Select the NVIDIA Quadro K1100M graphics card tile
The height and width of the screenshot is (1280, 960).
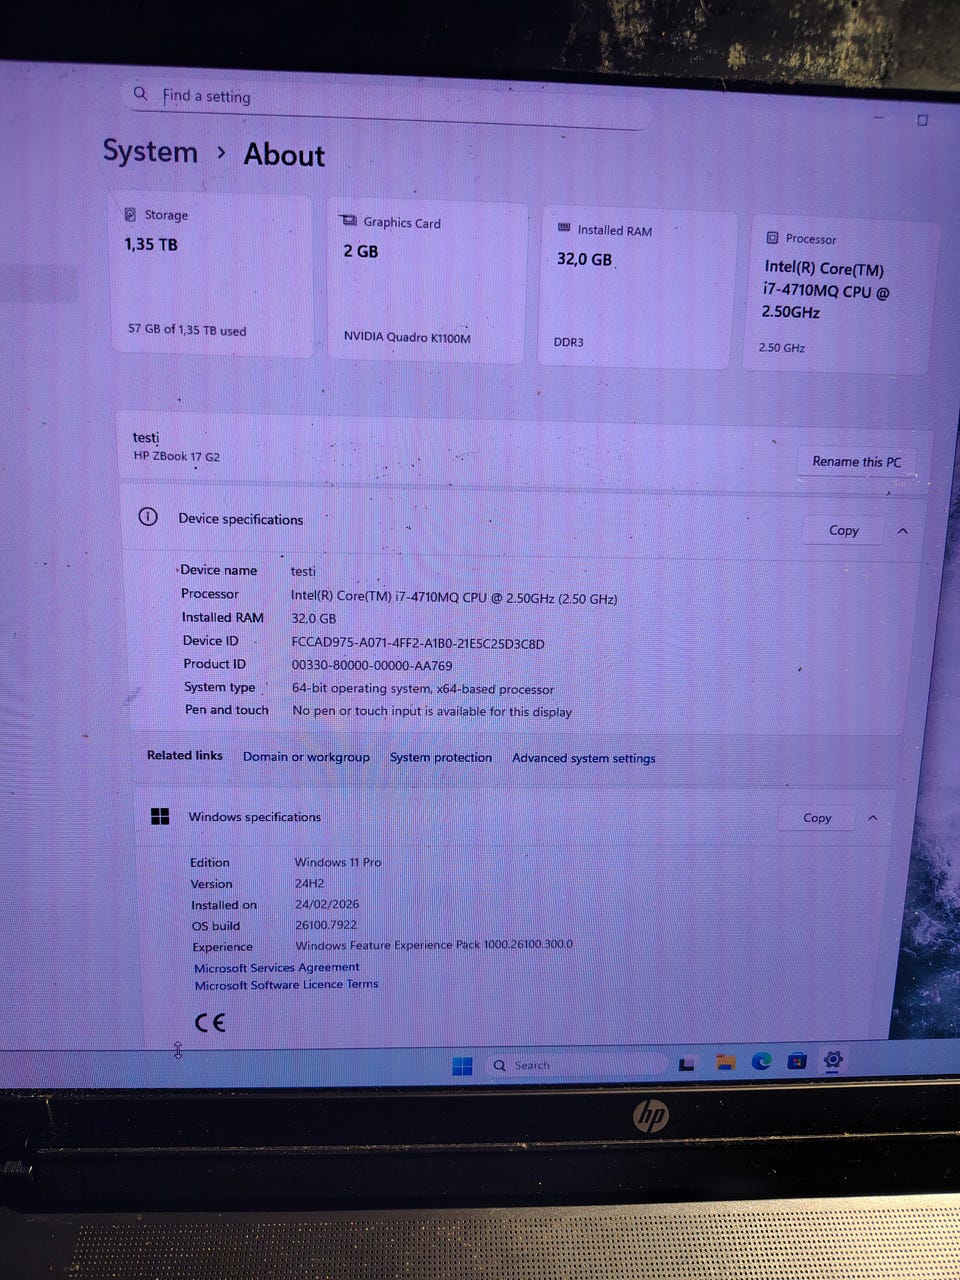(427, 281)
